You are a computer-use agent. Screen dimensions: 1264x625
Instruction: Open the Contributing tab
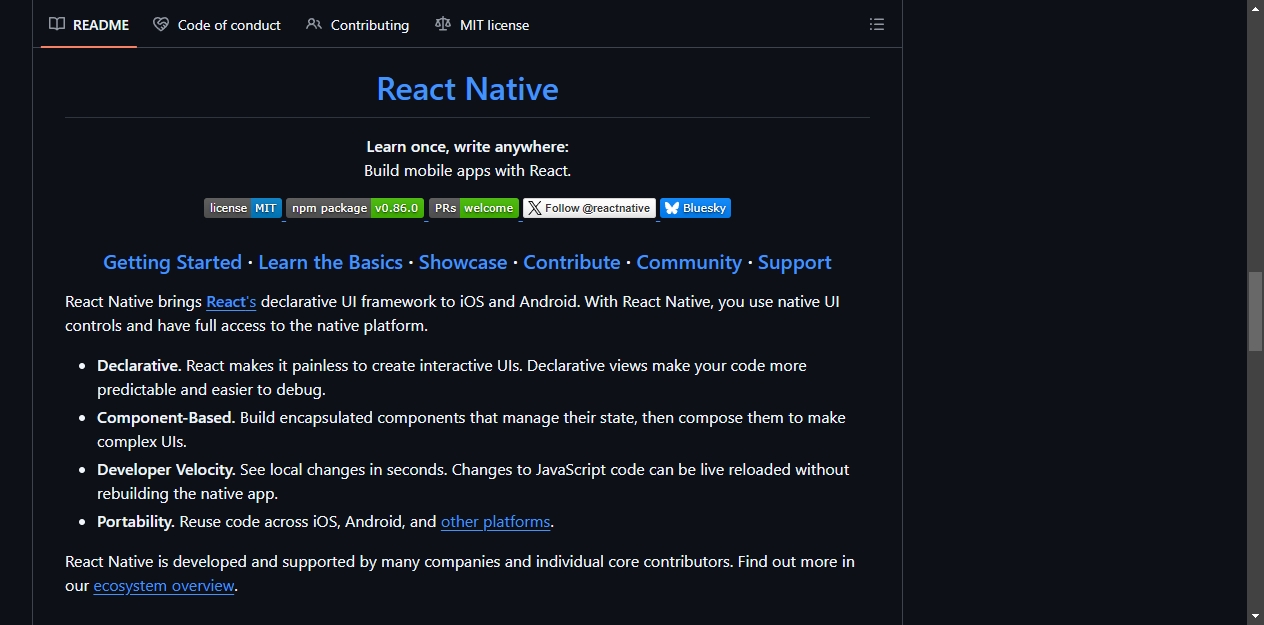(x=358, y=24)
